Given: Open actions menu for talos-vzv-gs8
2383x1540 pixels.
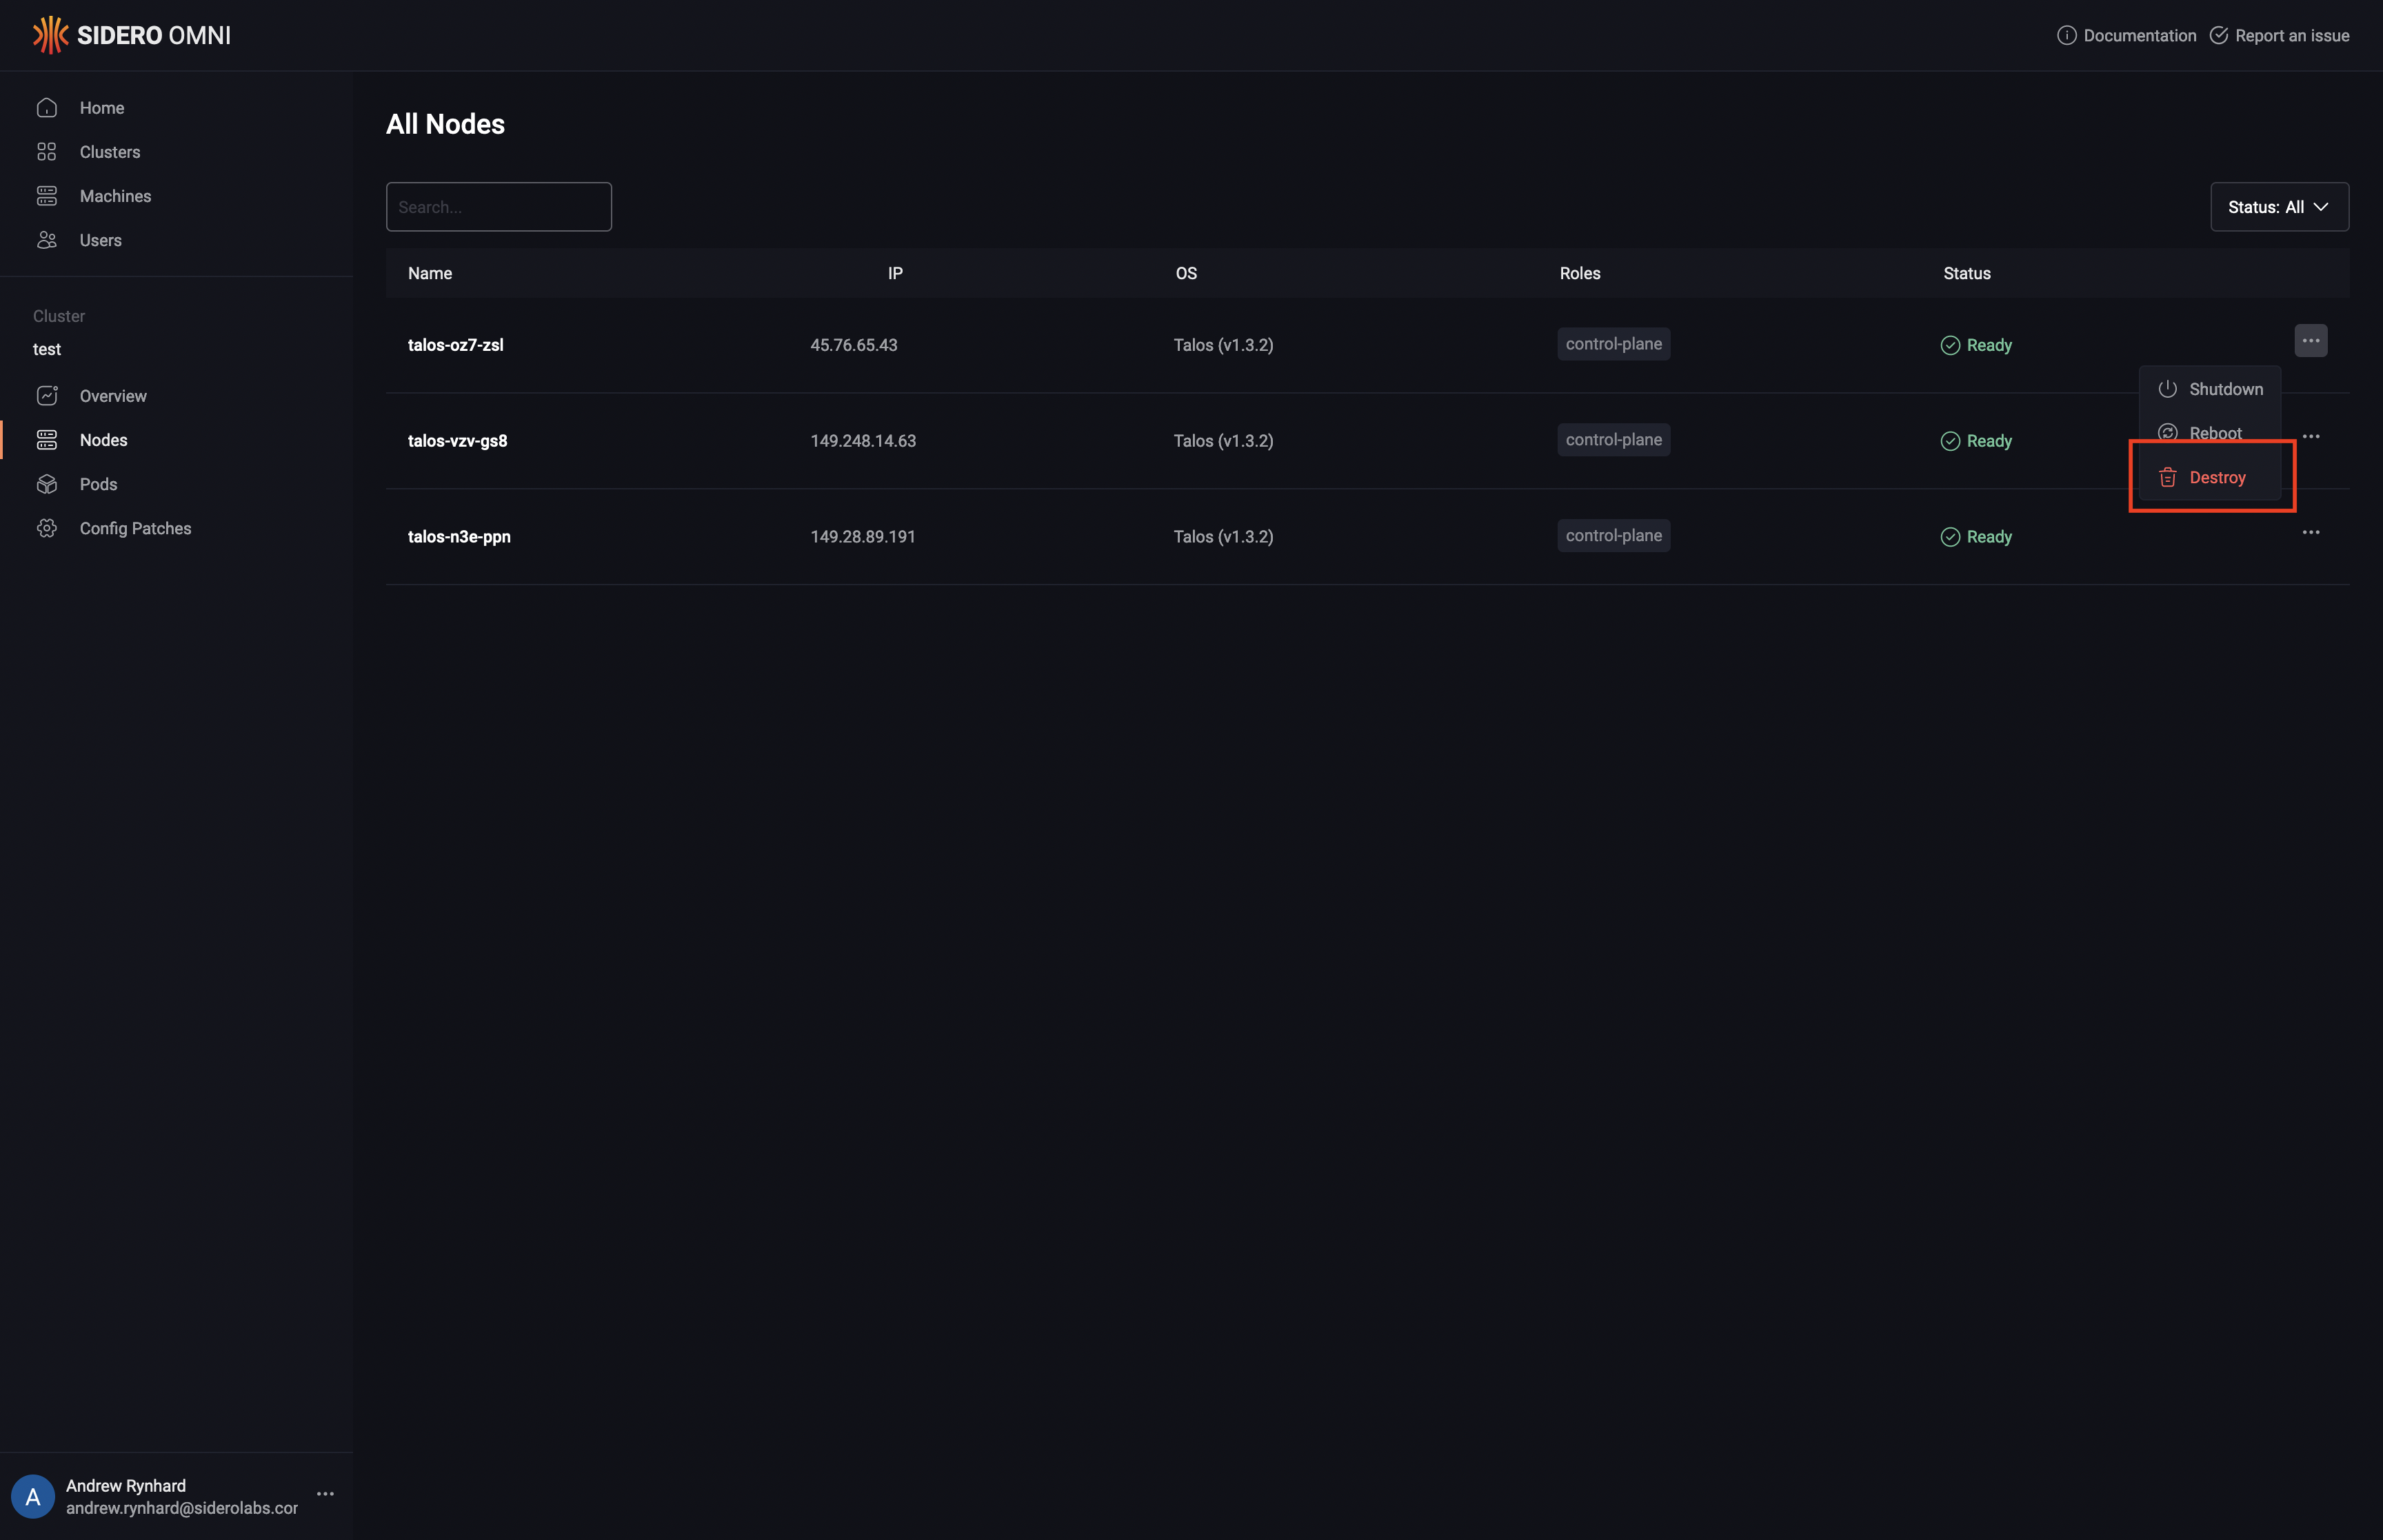Looking at the screenshot, I should click(x=2310, y=437).
